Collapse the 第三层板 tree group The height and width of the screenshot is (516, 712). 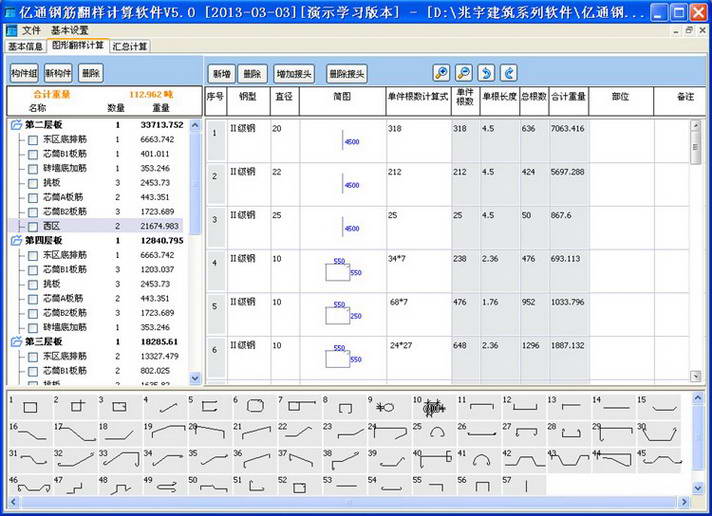click(16, 342)
